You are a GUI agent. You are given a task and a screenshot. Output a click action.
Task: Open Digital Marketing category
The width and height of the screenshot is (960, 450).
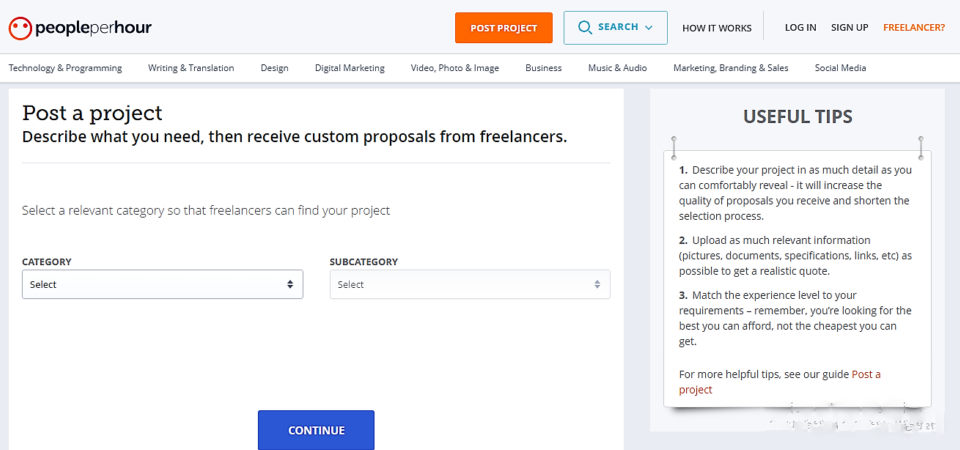(349, 68)
